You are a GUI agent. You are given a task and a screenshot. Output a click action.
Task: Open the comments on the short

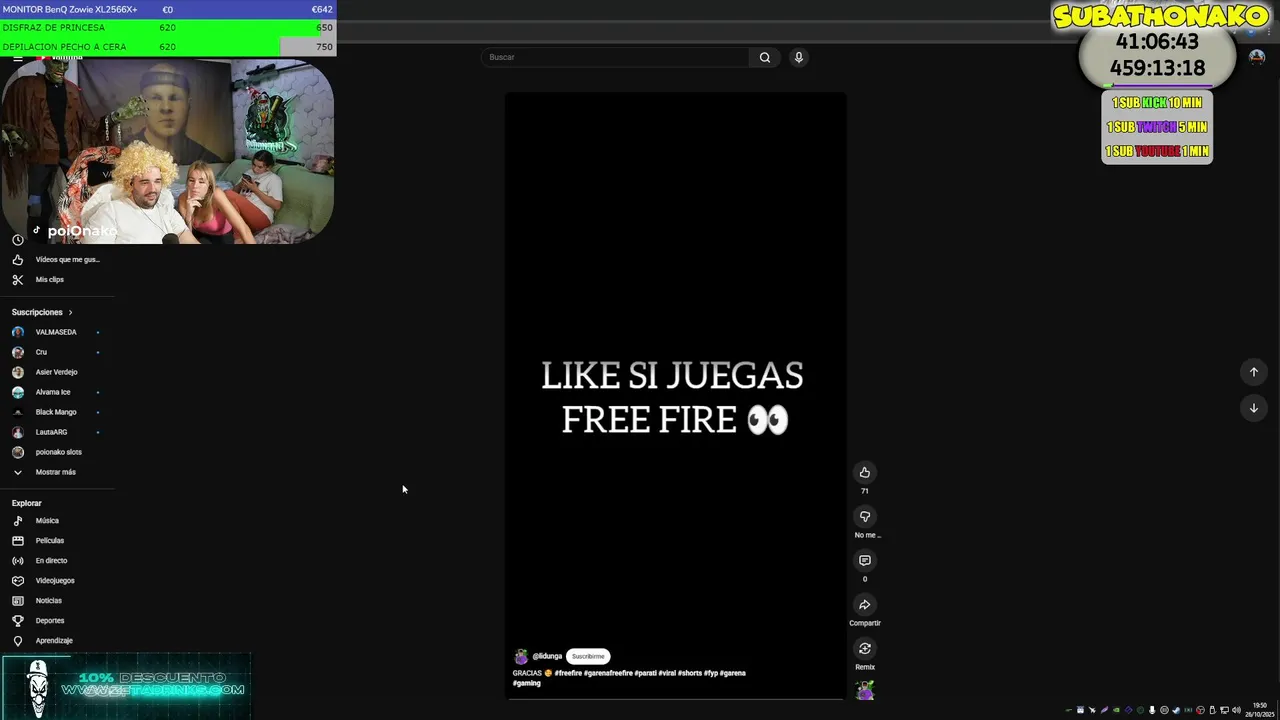coord(865,561)
